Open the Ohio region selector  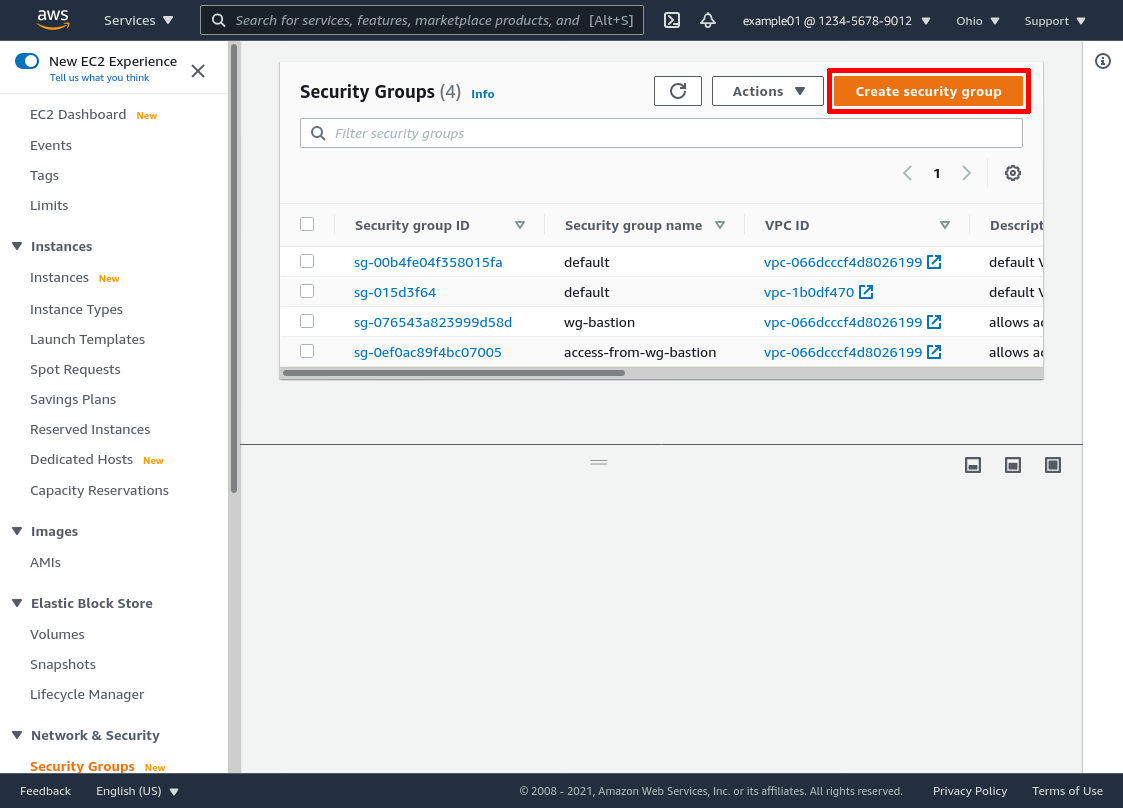[978, 21]
